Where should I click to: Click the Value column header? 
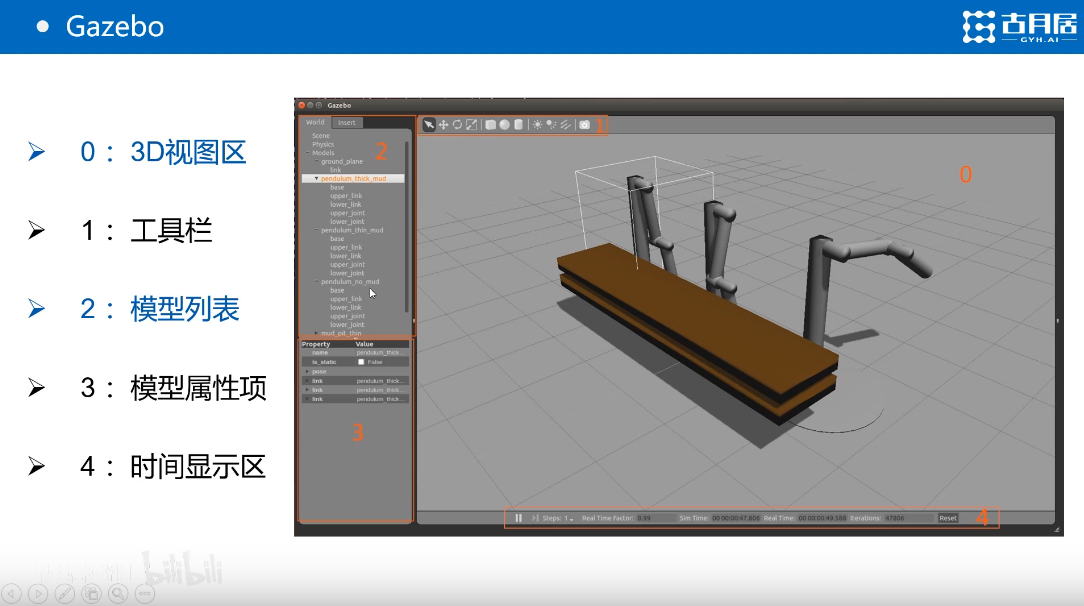point(364,344)
